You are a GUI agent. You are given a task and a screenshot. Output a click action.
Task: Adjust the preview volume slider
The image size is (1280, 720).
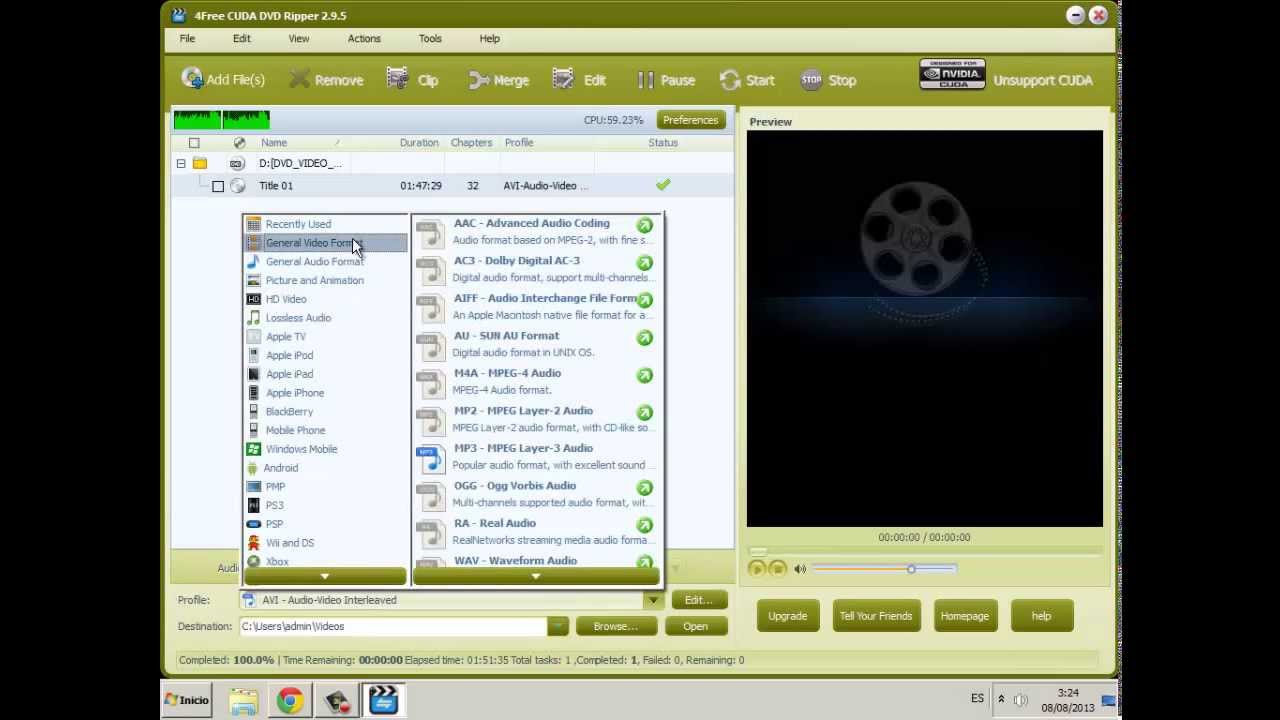tap(884, 569)
